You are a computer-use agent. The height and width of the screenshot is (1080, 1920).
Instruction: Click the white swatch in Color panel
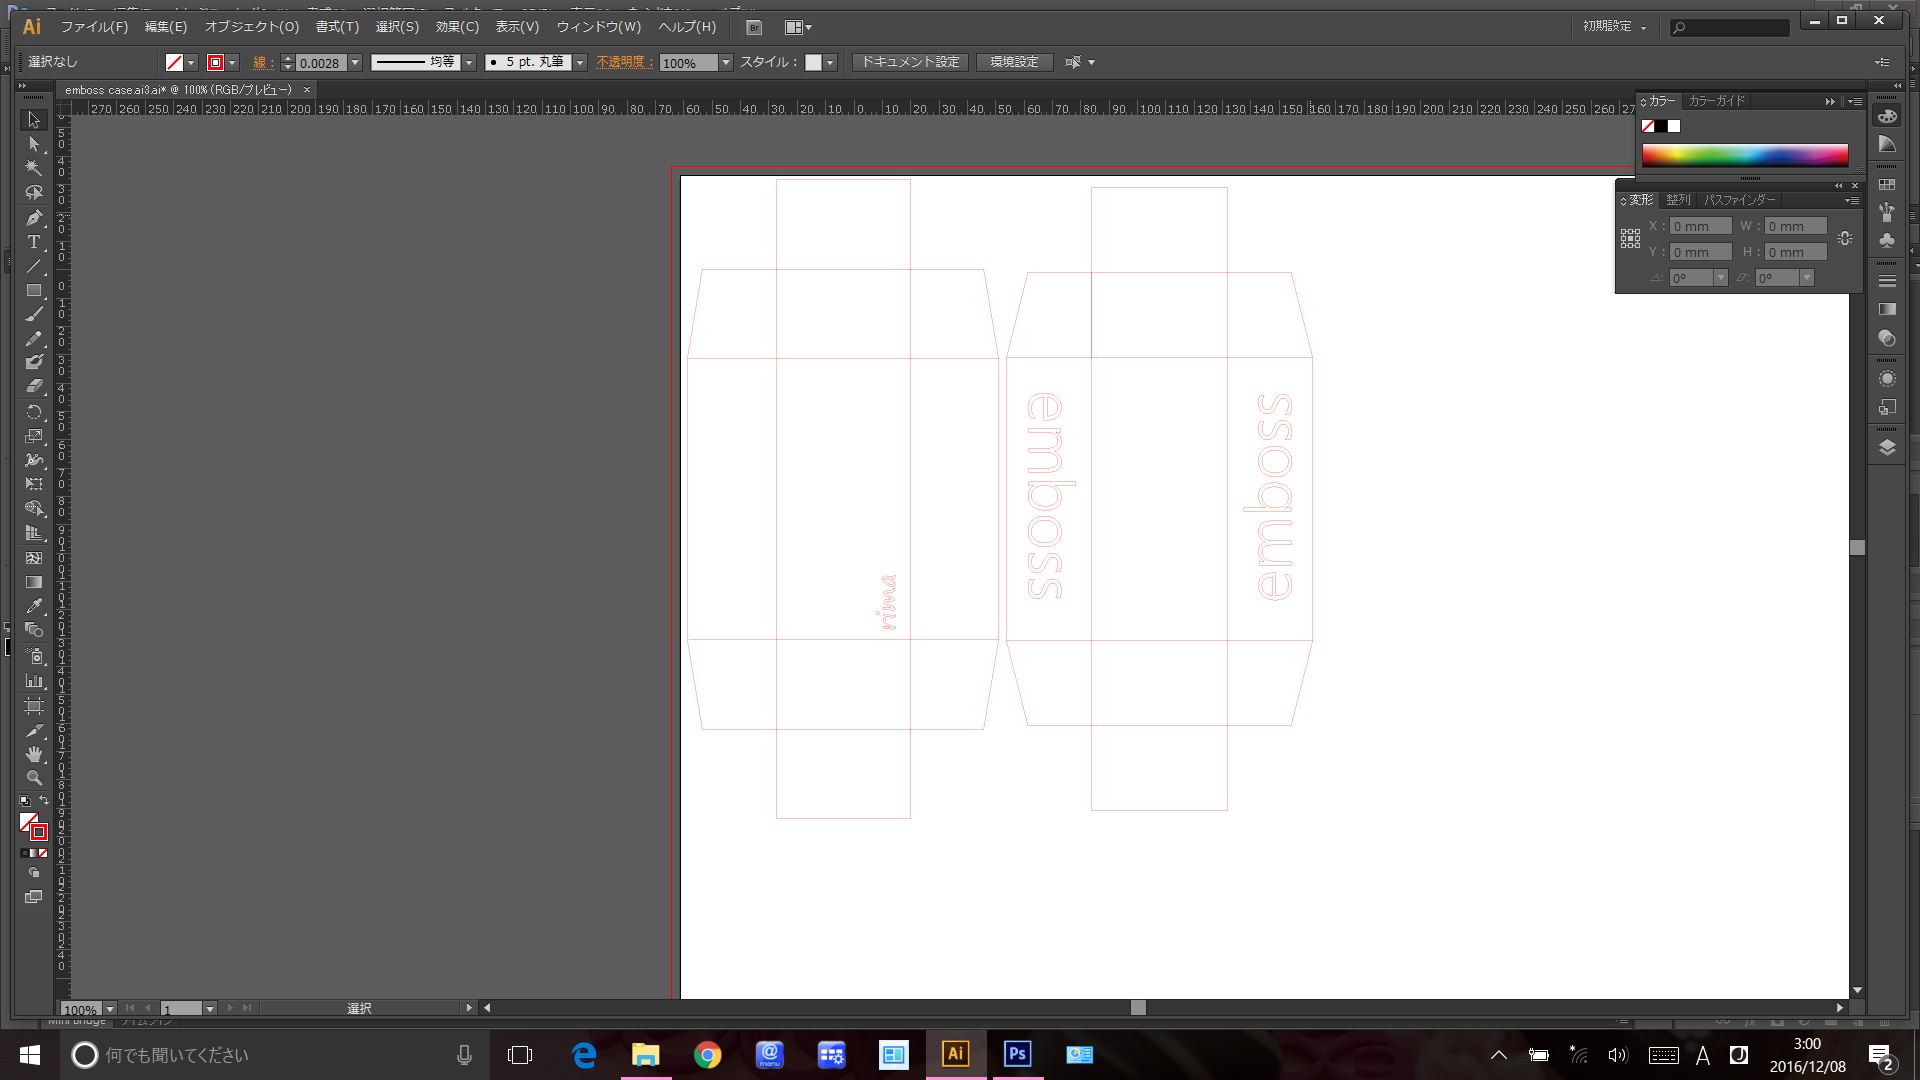click(1674, 126)
